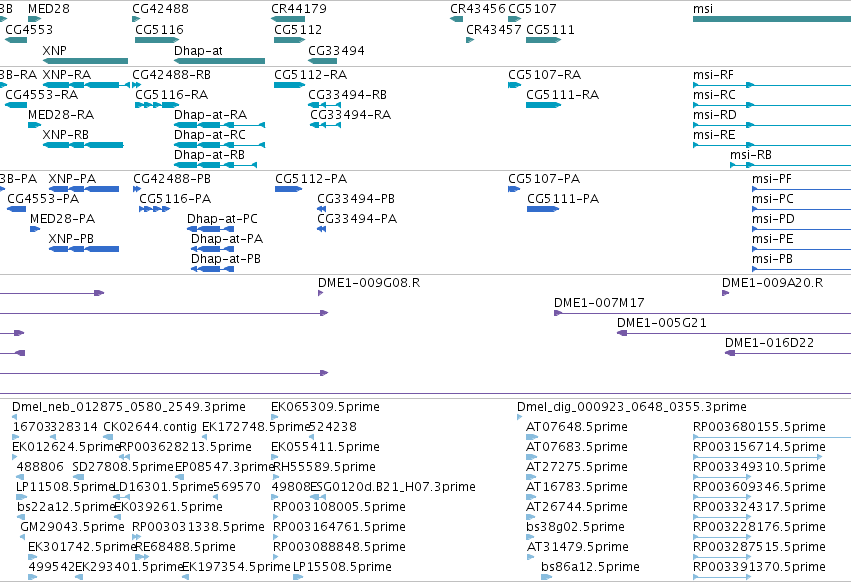This screenshot has width=851, height=582.
Task: Click the CG5116 gene label
Action: pyautogui.click(x=159, y=30)
